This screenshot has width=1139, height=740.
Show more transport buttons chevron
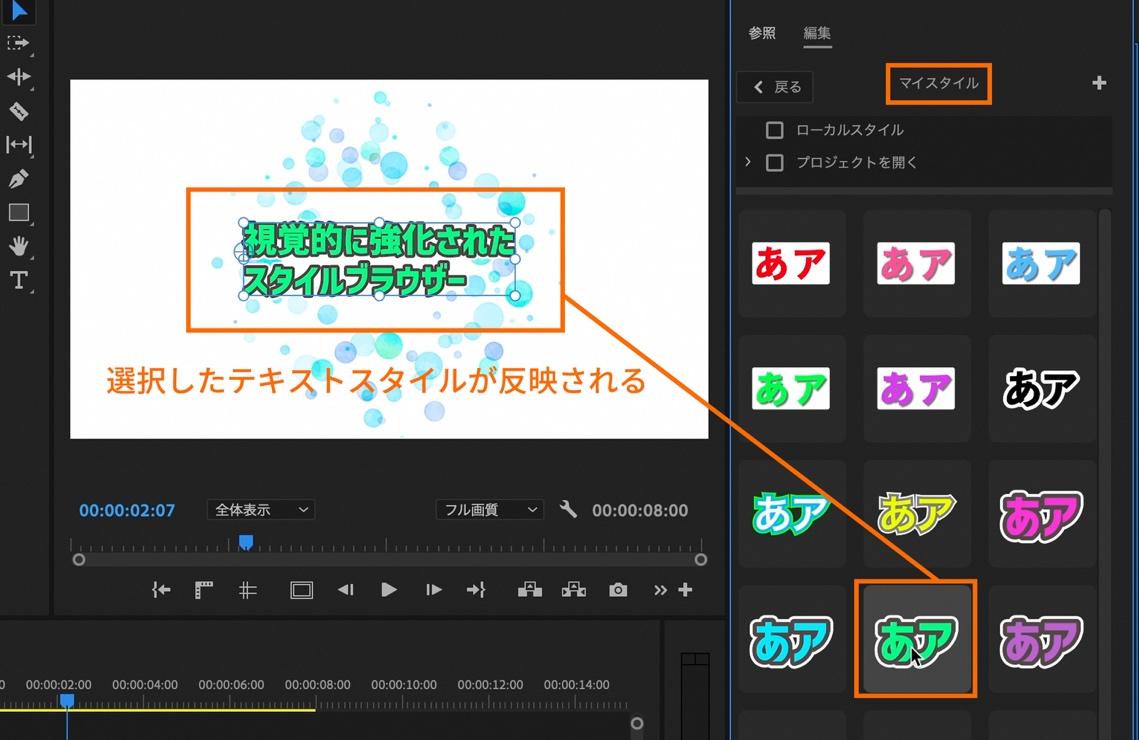660,590
